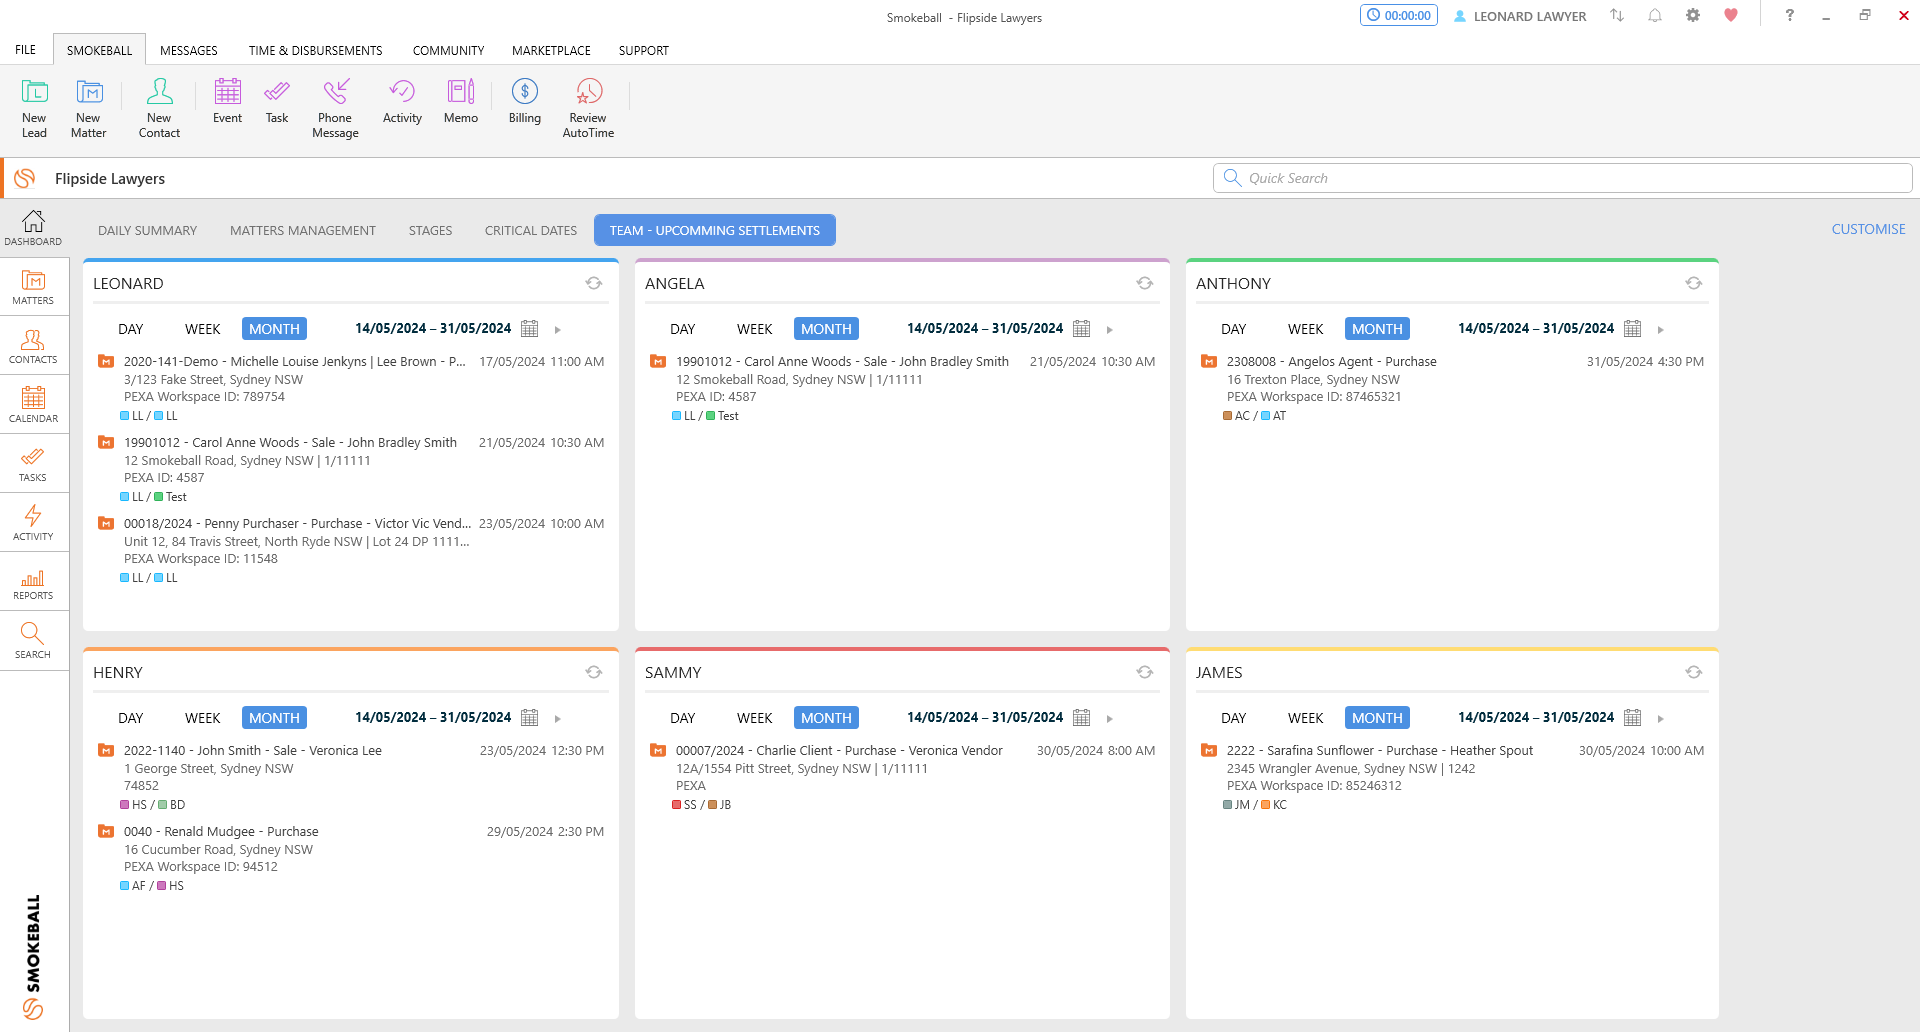
Task: Switch Leonard panel to Day view
Action: coord(131,329)
